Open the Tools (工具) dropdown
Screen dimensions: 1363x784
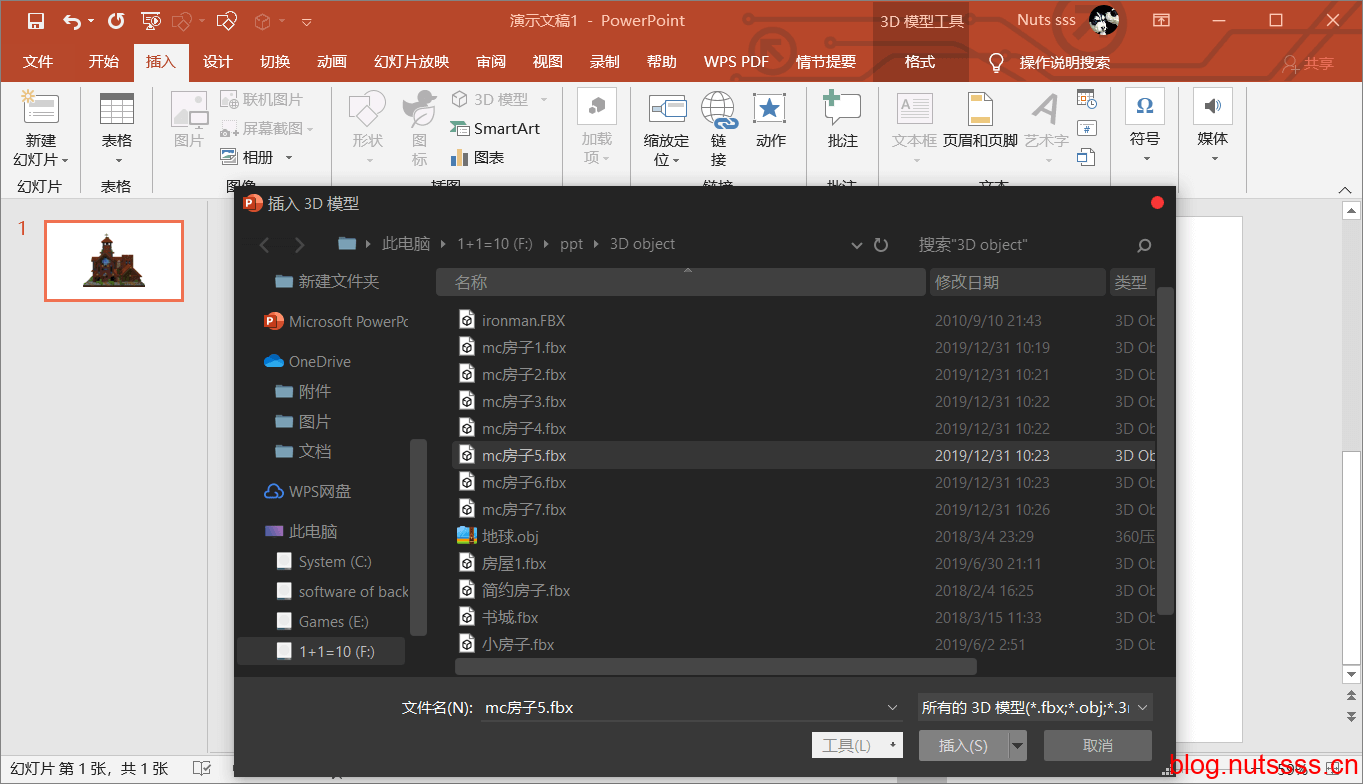[x=857, y=745]
